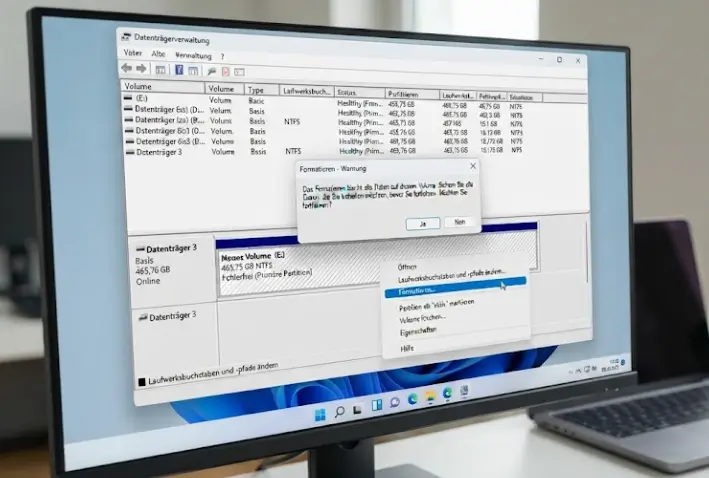
Task: Maximize the Datenträgerverwaltung window
Action: point(559,60)
